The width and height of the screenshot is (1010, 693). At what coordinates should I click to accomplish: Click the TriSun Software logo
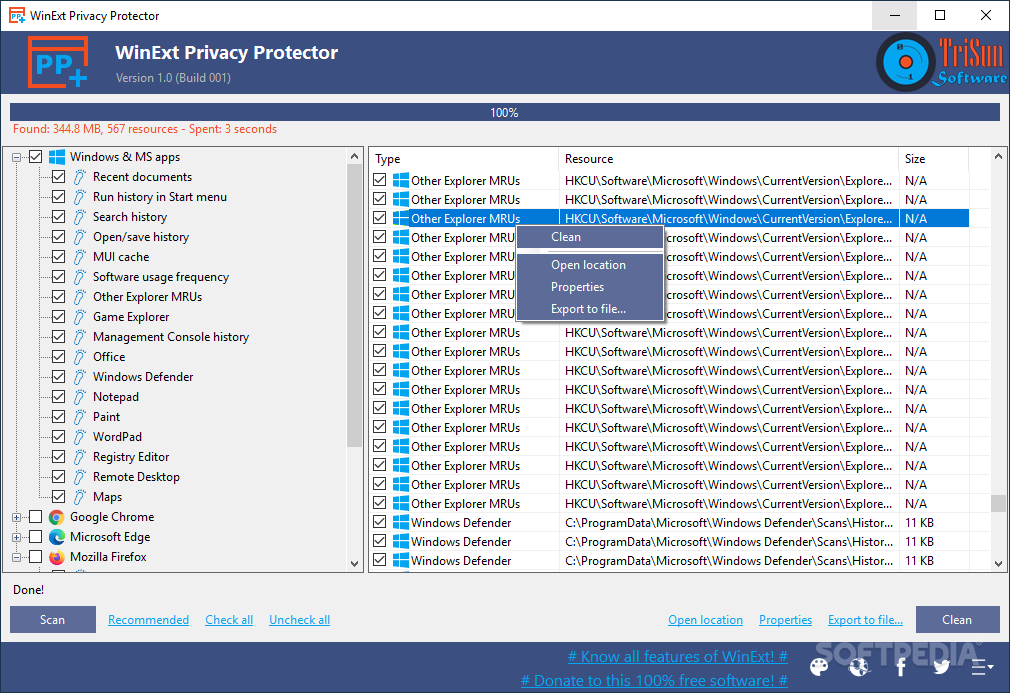tap(941, 62)
